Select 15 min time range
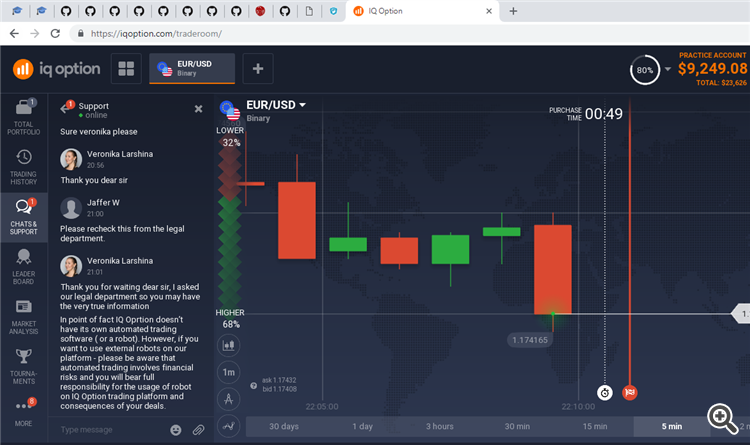The image size is (750, 445). [595, 426]
